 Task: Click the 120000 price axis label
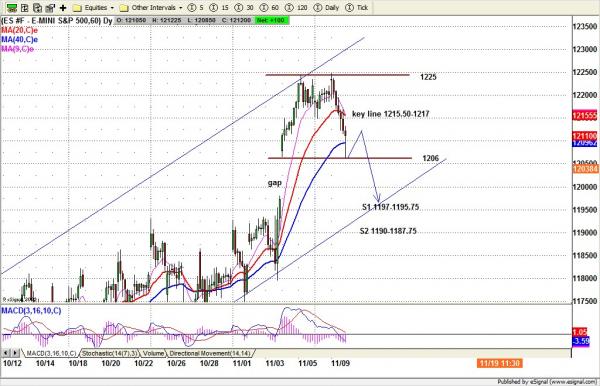click(x=585, y=187)
